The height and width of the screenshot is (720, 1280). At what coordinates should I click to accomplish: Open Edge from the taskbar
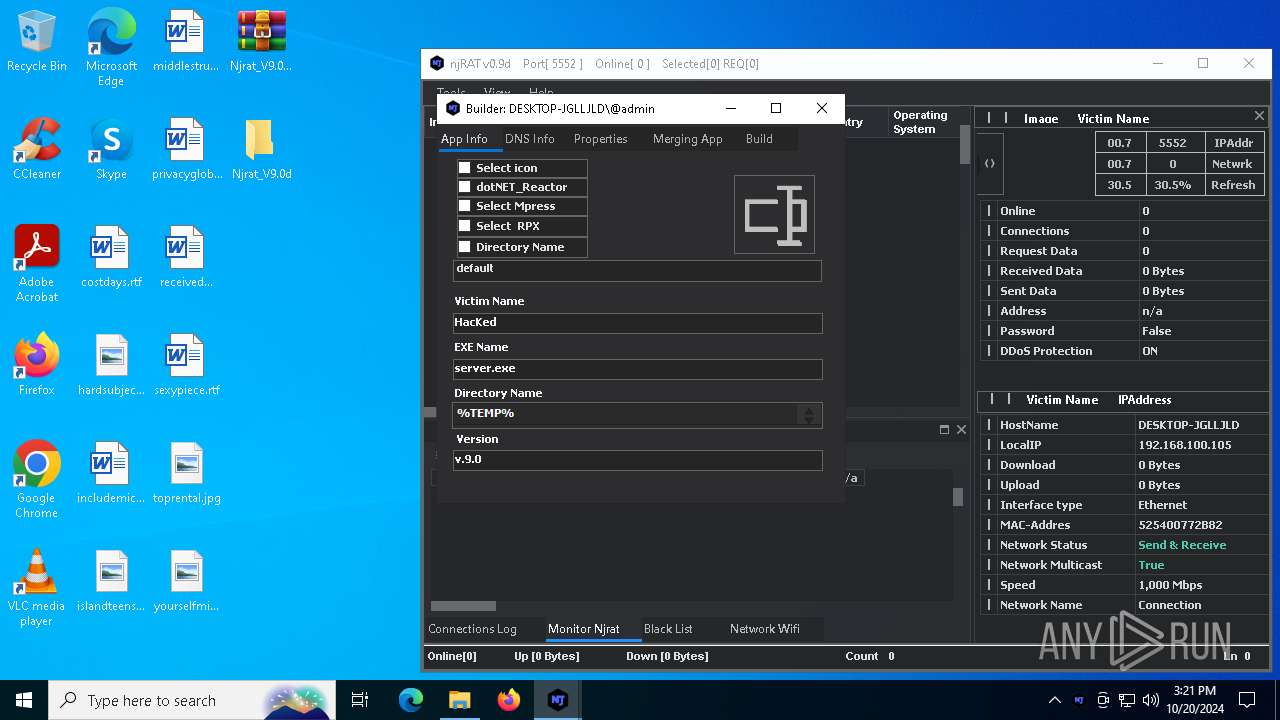(411, 700)
